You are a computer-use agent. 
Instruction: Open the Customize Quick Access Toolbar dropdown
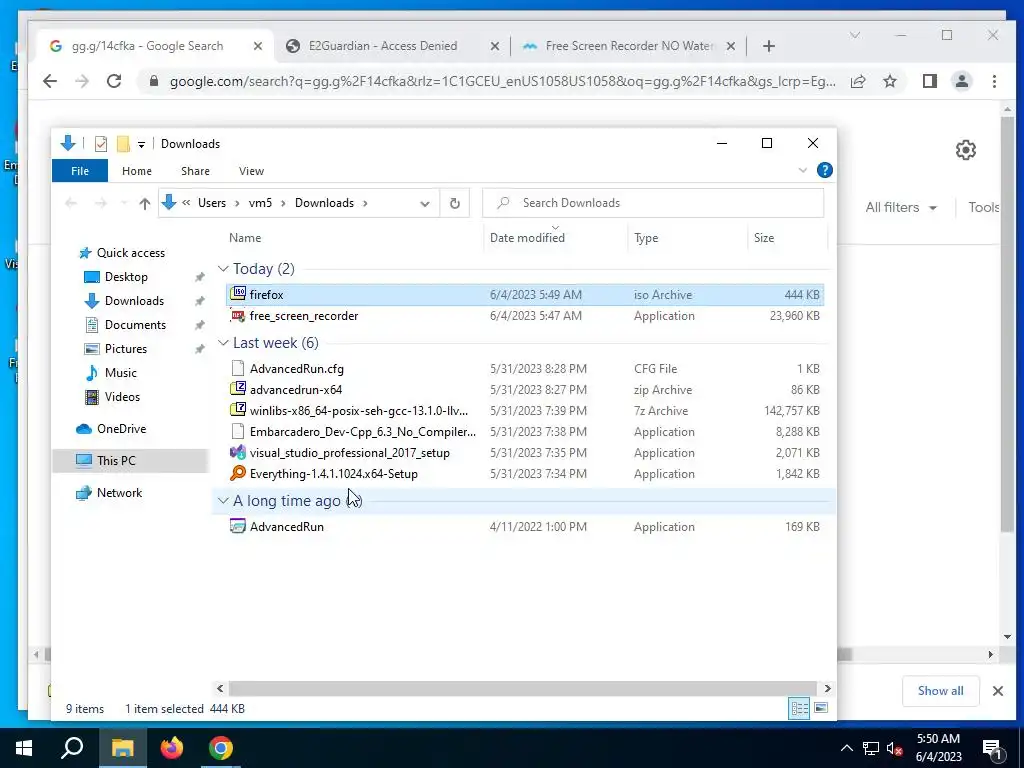coord(141,144)
